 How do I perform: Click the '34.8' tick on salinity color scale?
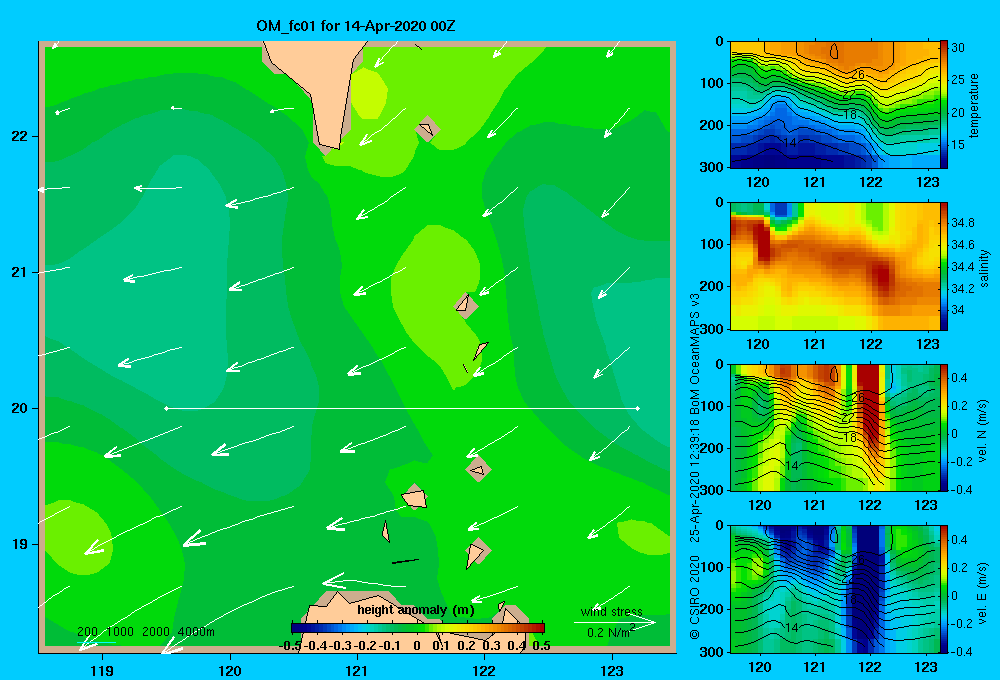click(963, 223)
